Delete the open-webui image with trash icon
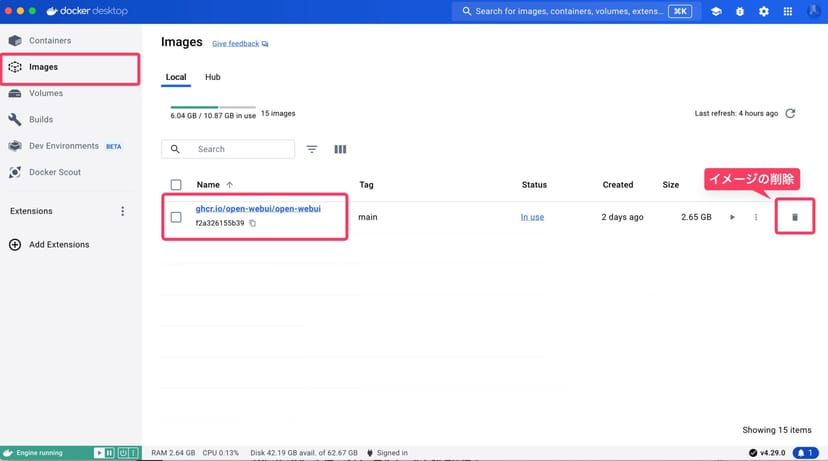Screen dimensions: 828x461 (x=795, y=217)
